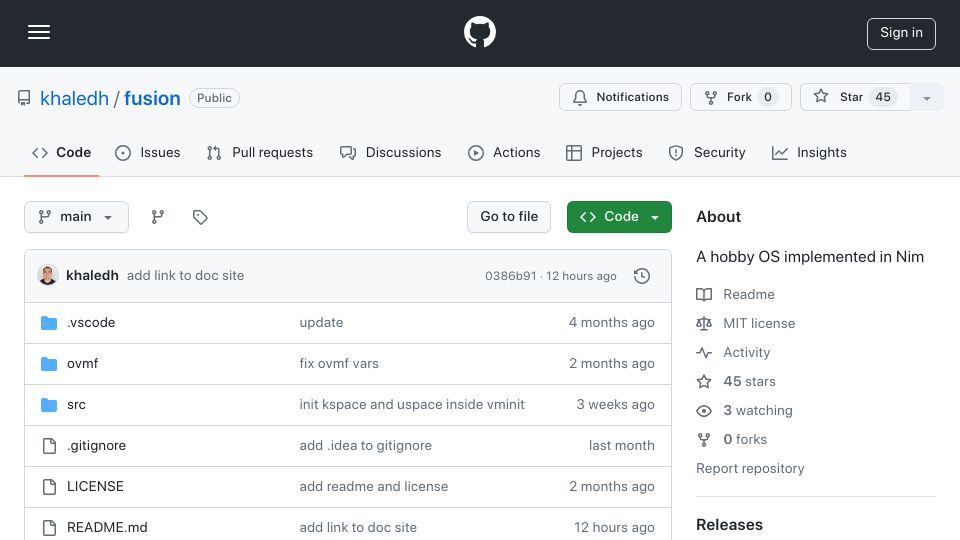
Task: Open README.md row 'add link to doc site' commit
Action: (358, 528)
